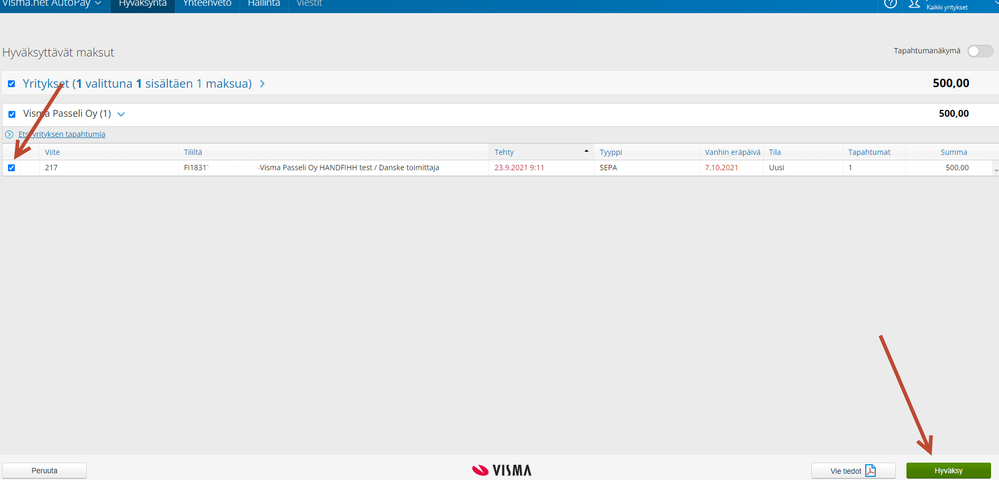Open the Kaikki yritykset company selector
The width and height of the screenshot is (999, 480).
coord(947,7)
